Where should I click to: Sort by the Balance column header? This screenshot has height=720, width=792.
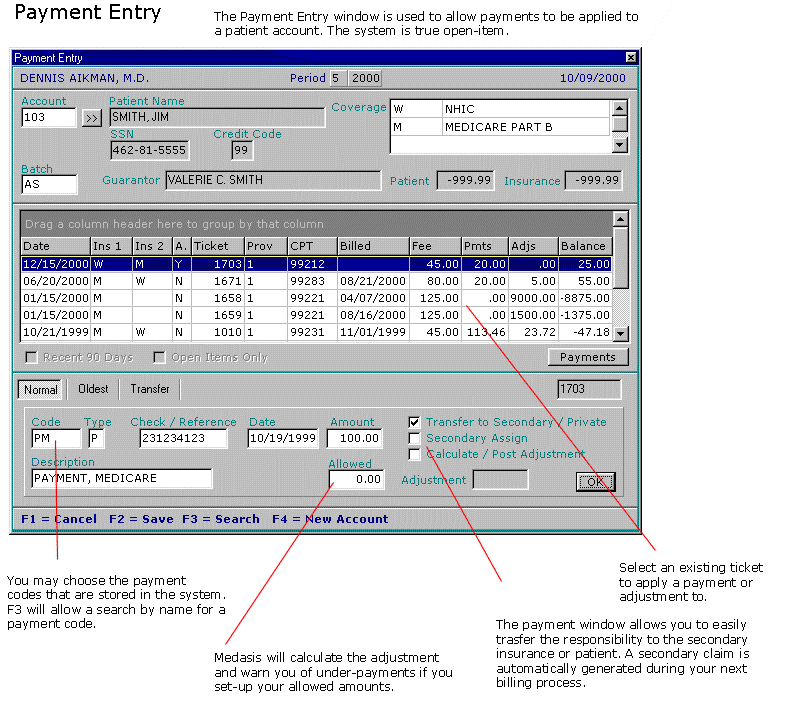coord(583,246)
